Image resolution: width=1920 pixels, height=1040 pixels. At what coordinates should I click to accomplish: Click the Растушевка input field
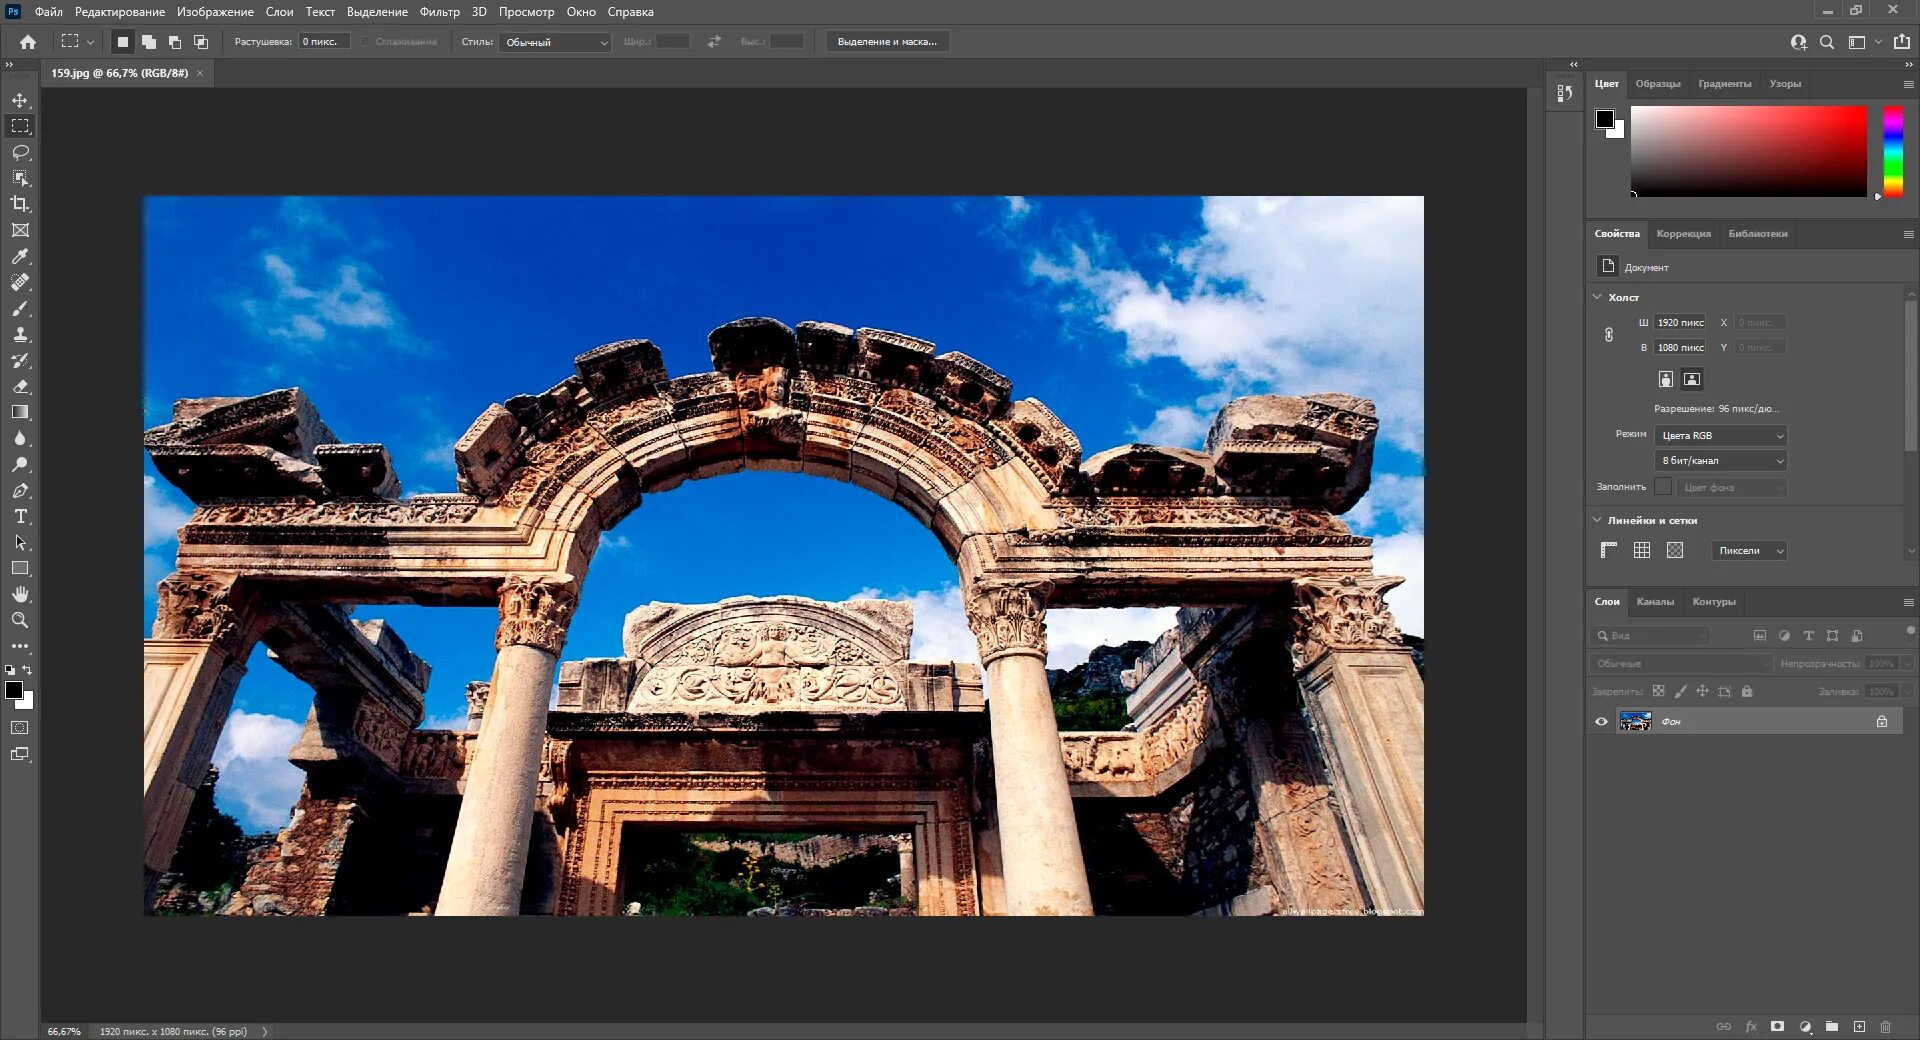pyautogui.click(x=324, y=42)
